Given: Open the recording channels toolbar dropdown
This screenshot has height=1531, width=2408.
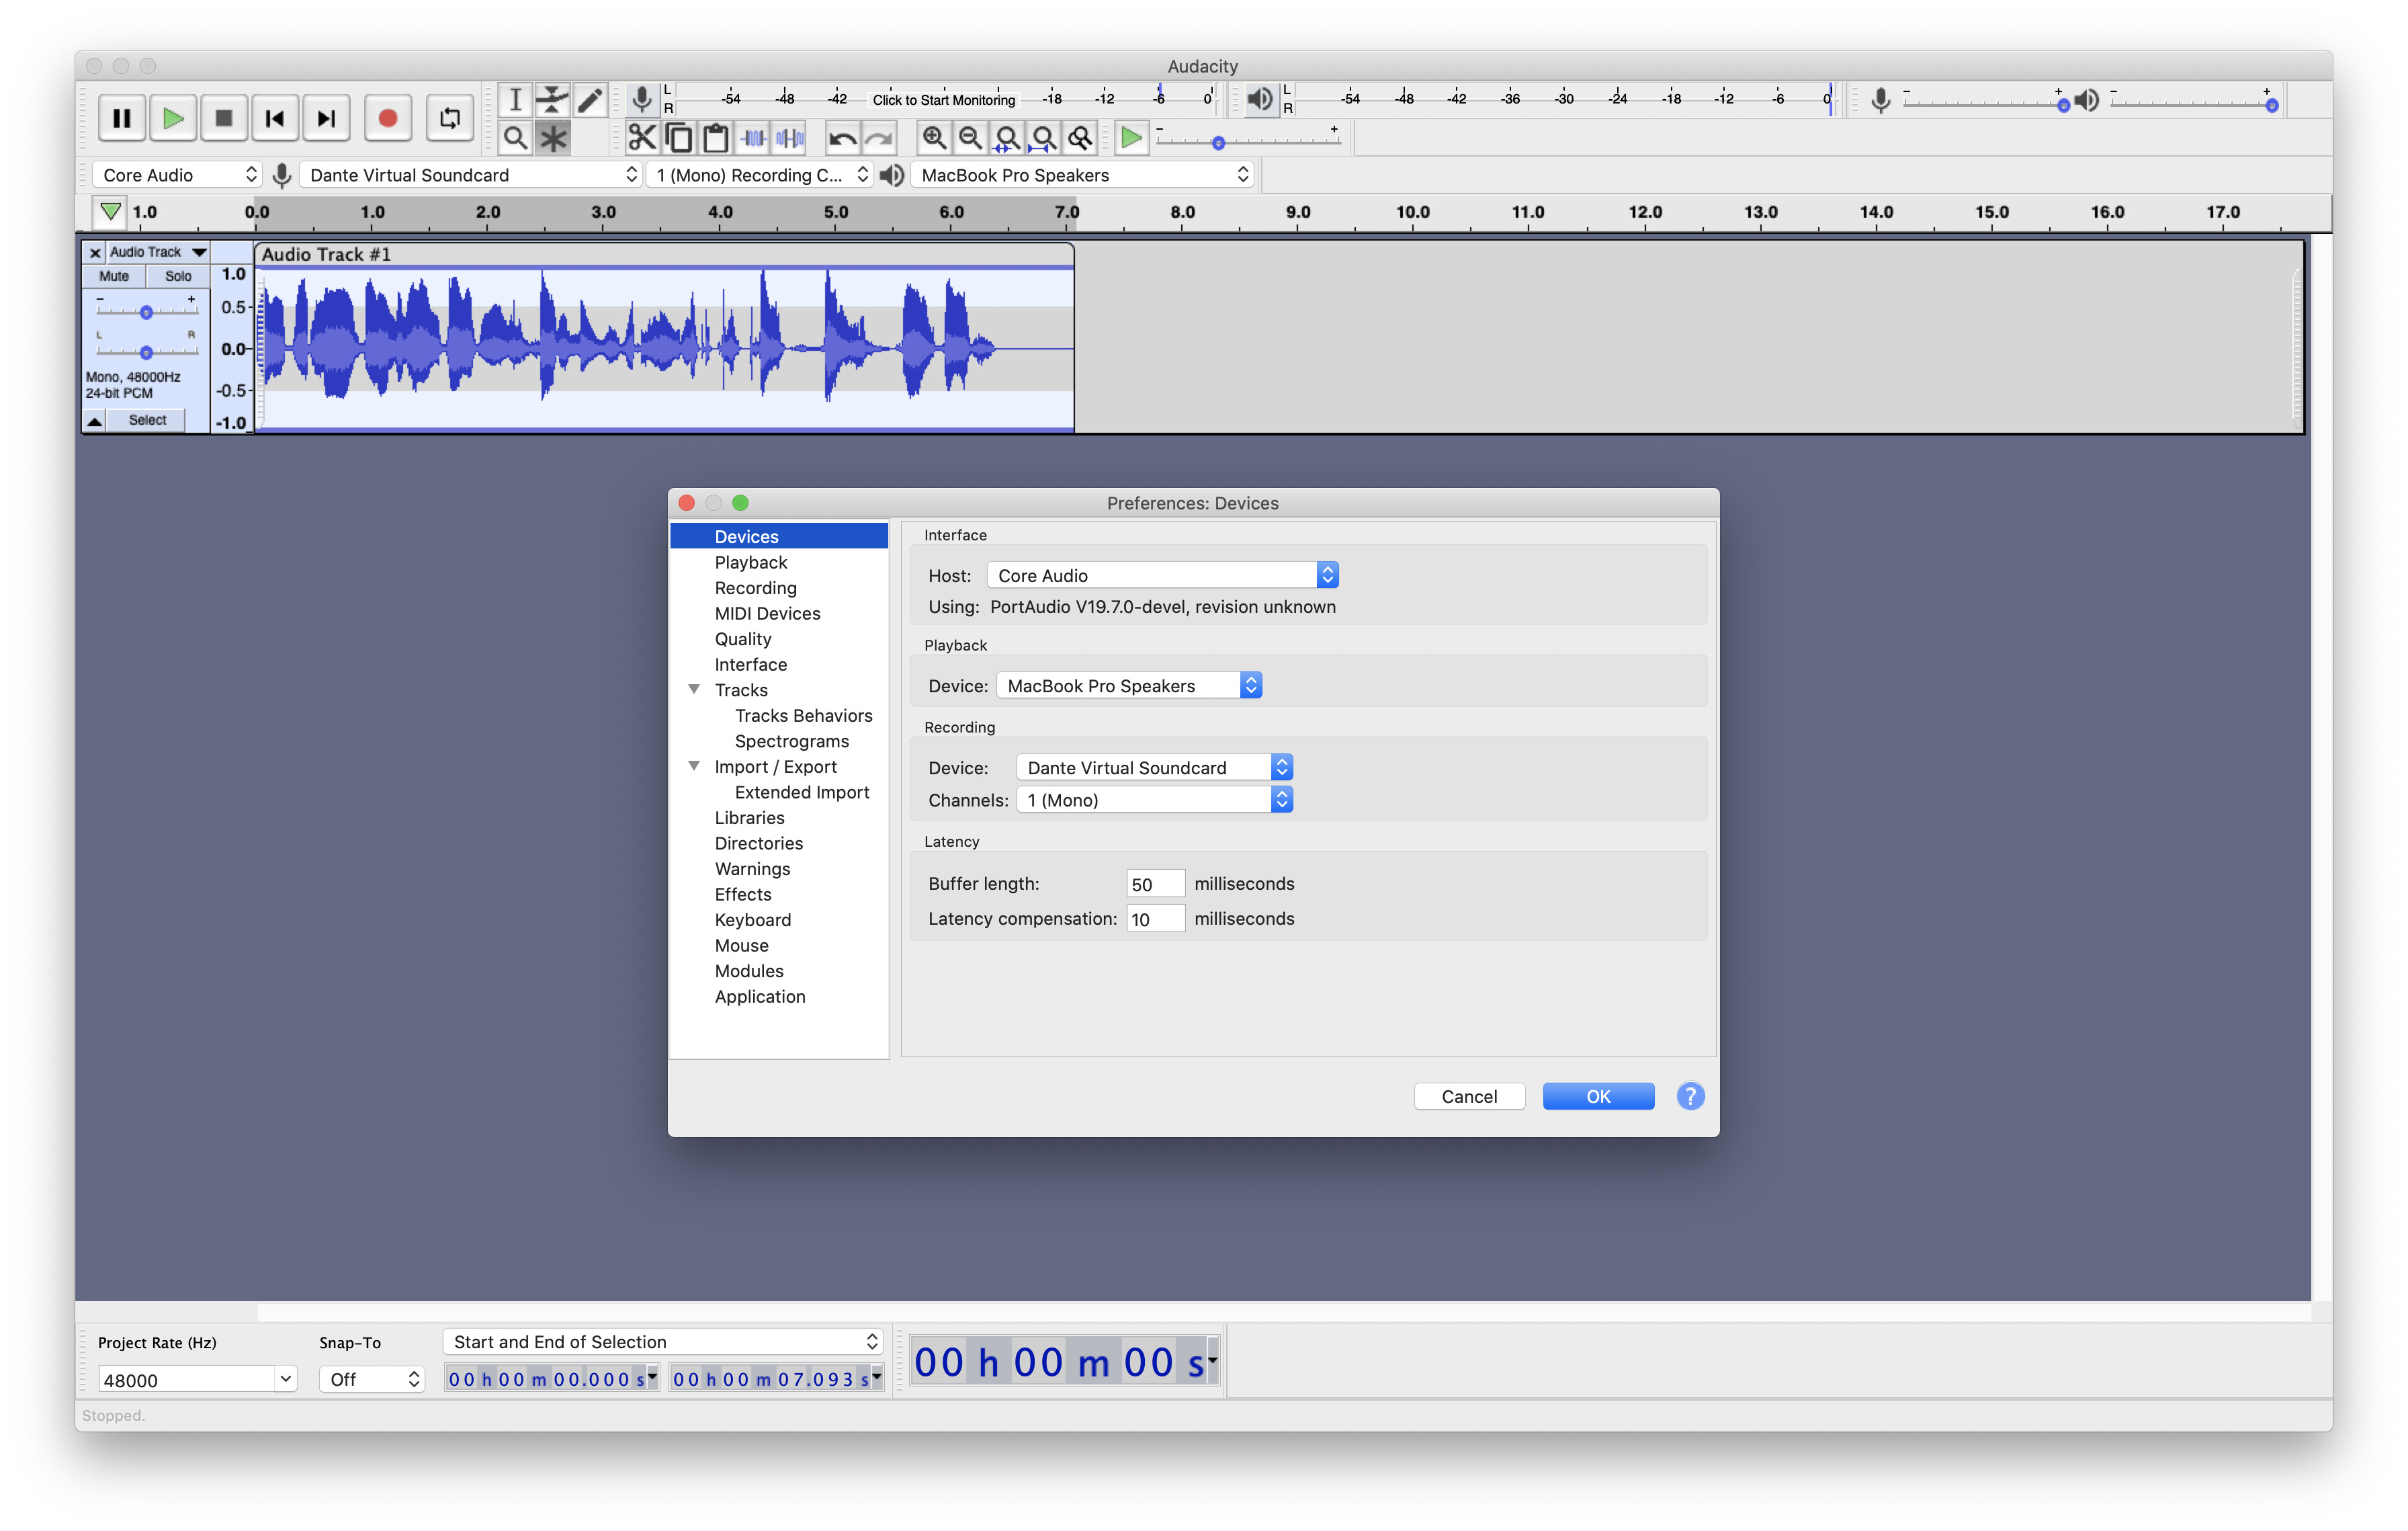Looking at the screenshot, I should click(760, 175).
